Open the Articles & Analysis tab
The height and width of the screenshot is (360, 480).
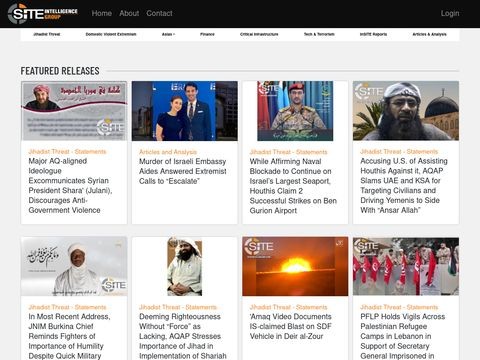[429, 34]
